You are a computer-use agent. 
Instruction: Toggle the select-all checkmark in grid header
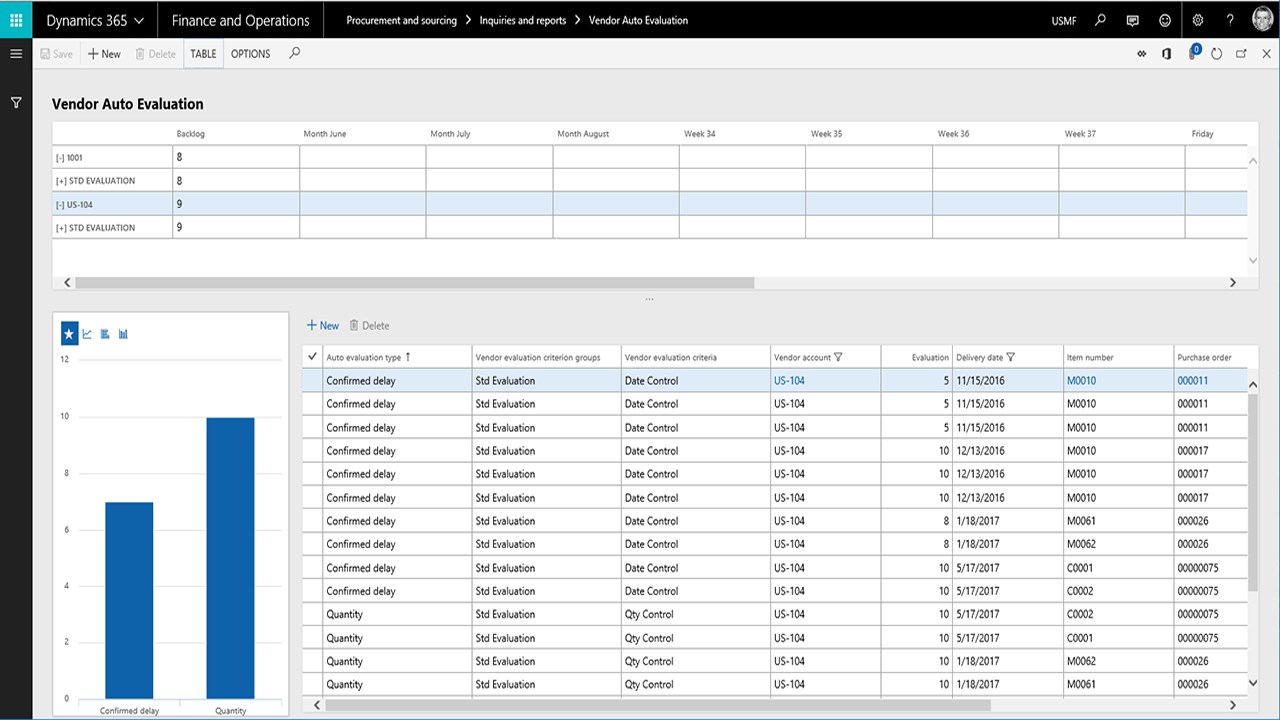point(313,357)
